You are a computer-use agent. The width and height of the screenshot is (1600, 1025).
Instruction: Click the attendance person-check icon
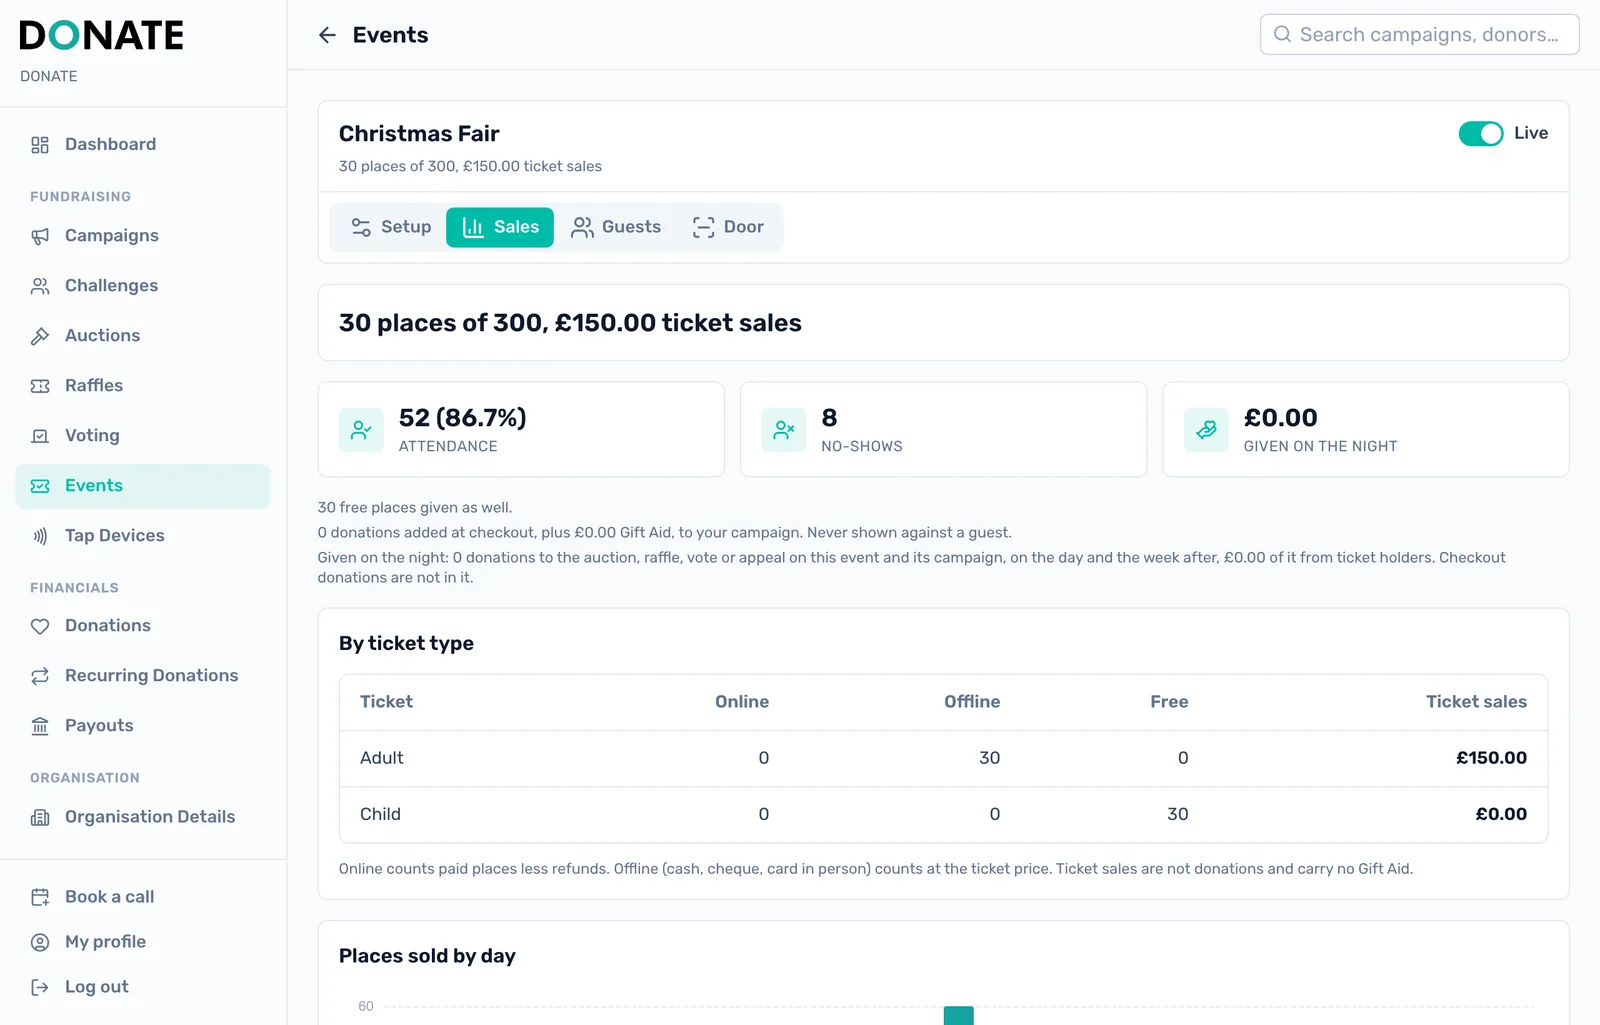(361, 430)
